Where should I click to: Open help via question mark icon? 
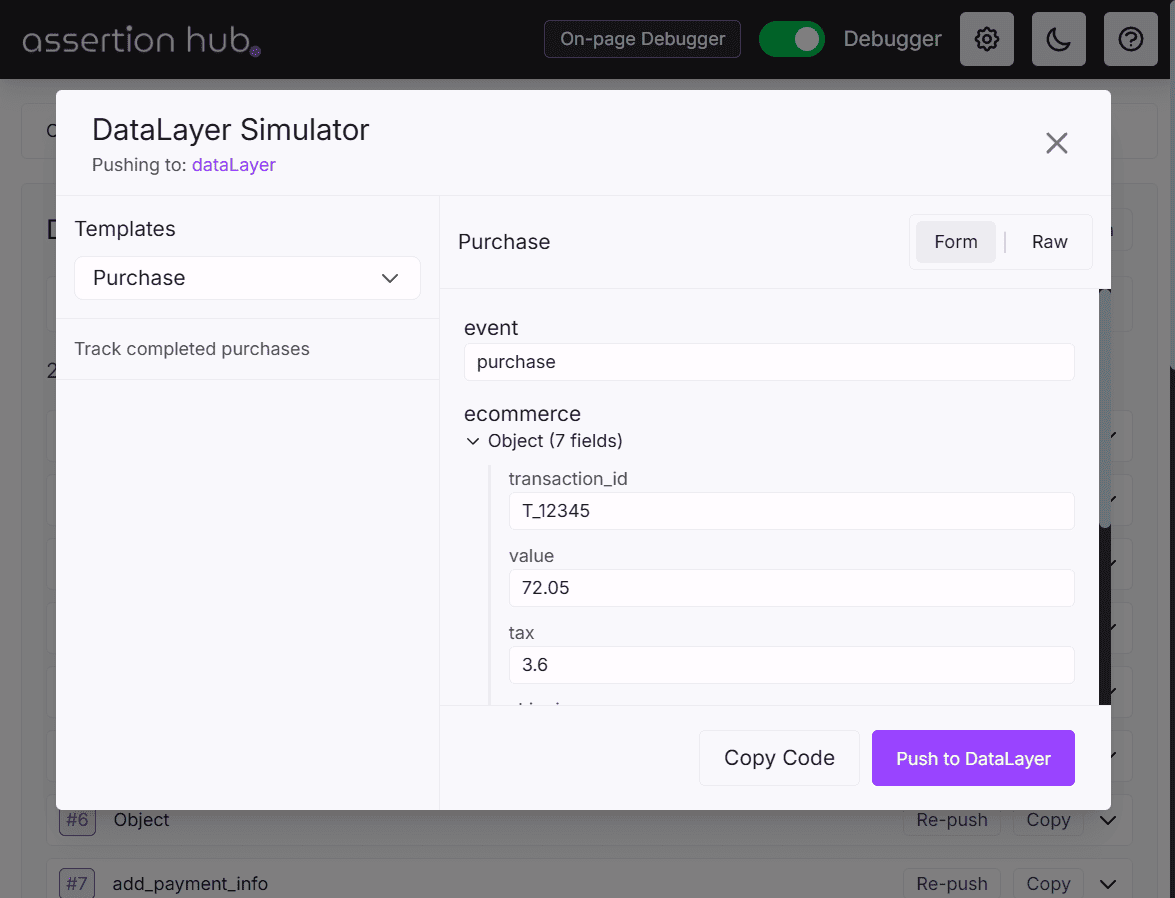pos(1130,39)
